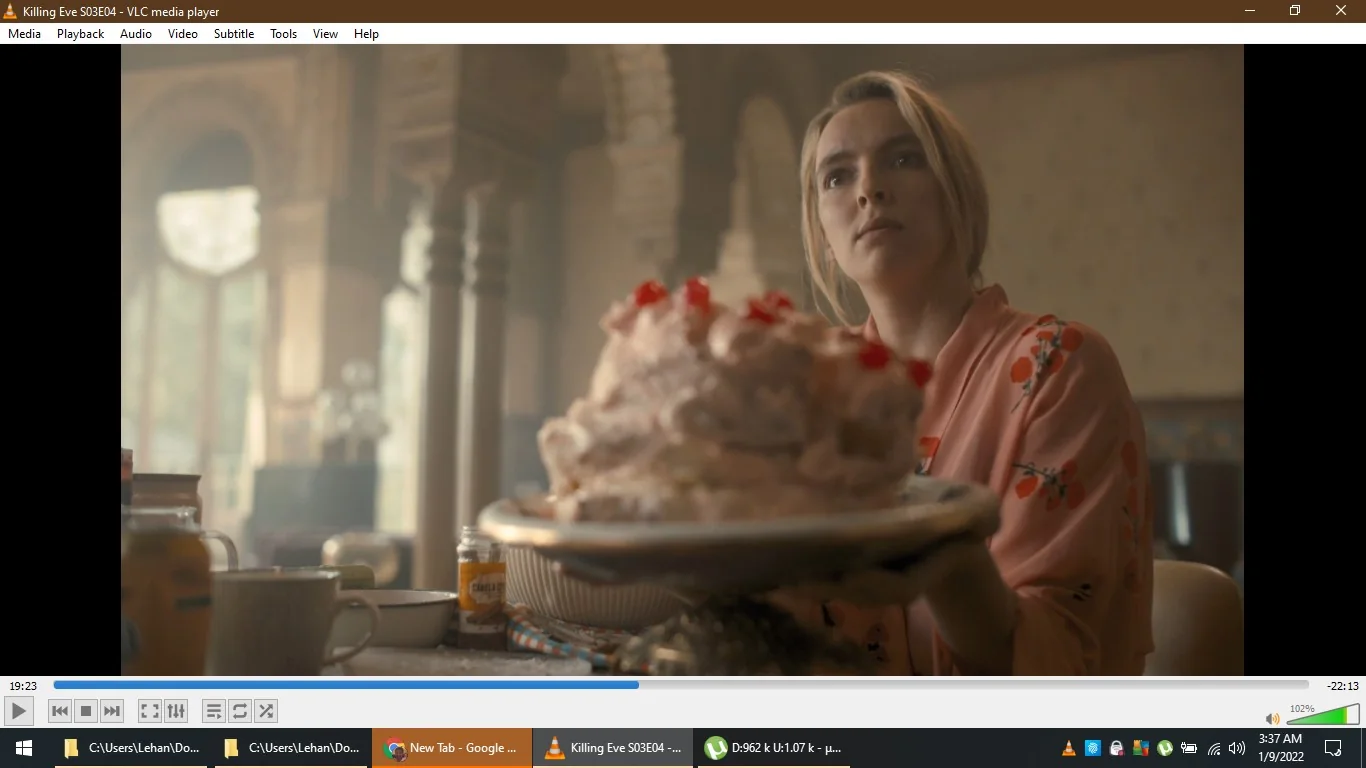Screen dimensions: 1366x768
Task: Restore down the VLC window
Action: tap(1295, 11)
